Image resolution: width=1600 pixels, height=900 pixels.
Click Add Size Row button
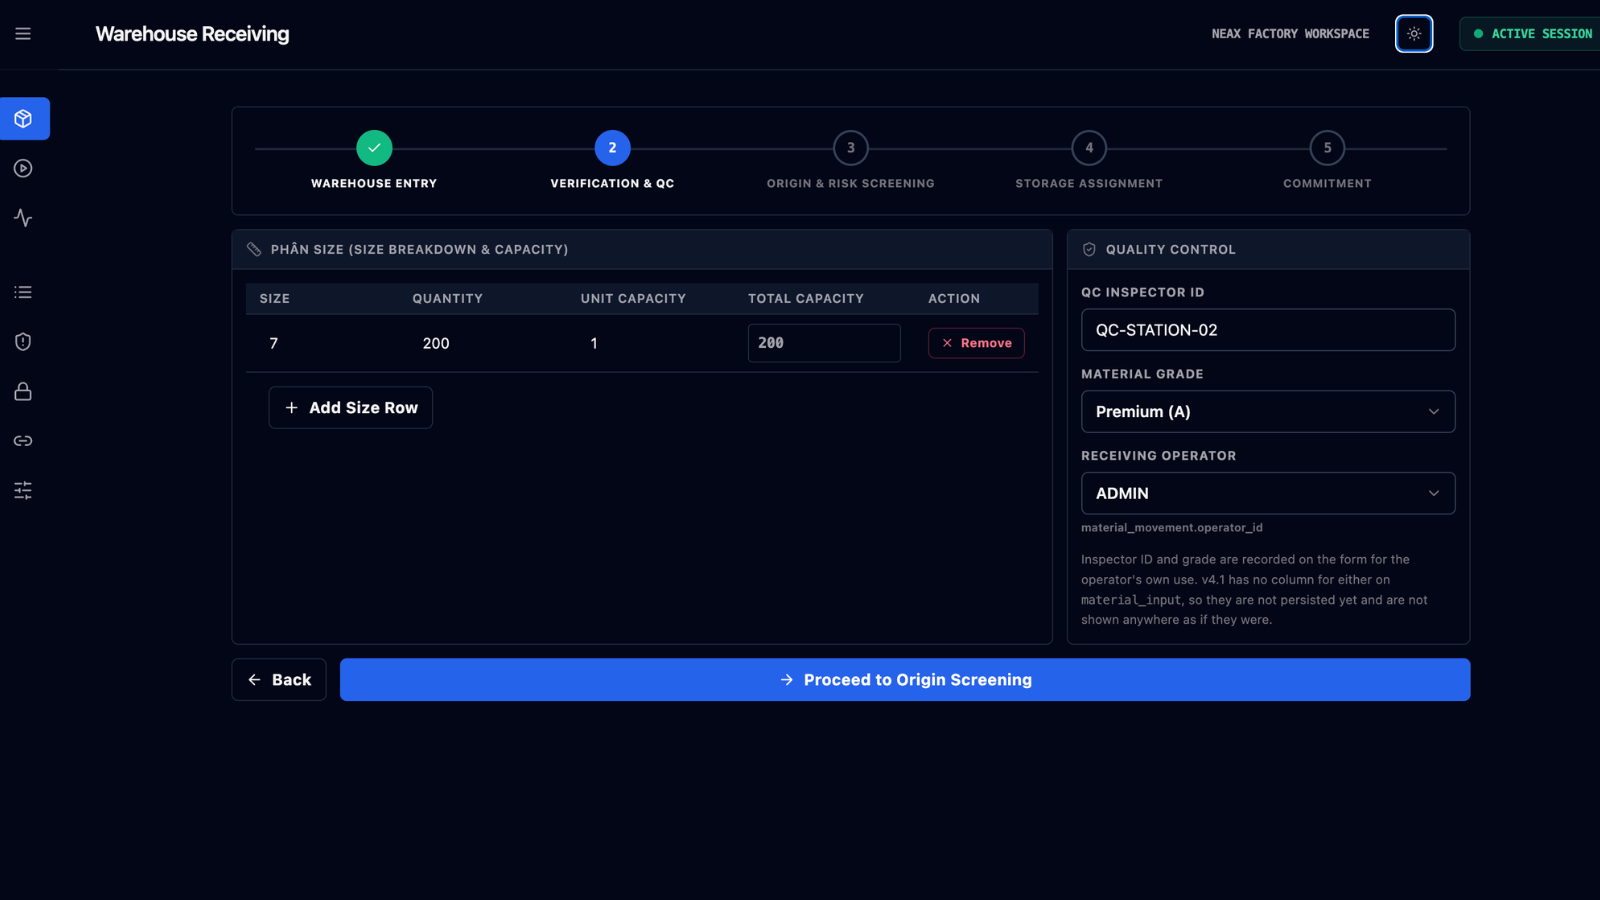(351, 408)
